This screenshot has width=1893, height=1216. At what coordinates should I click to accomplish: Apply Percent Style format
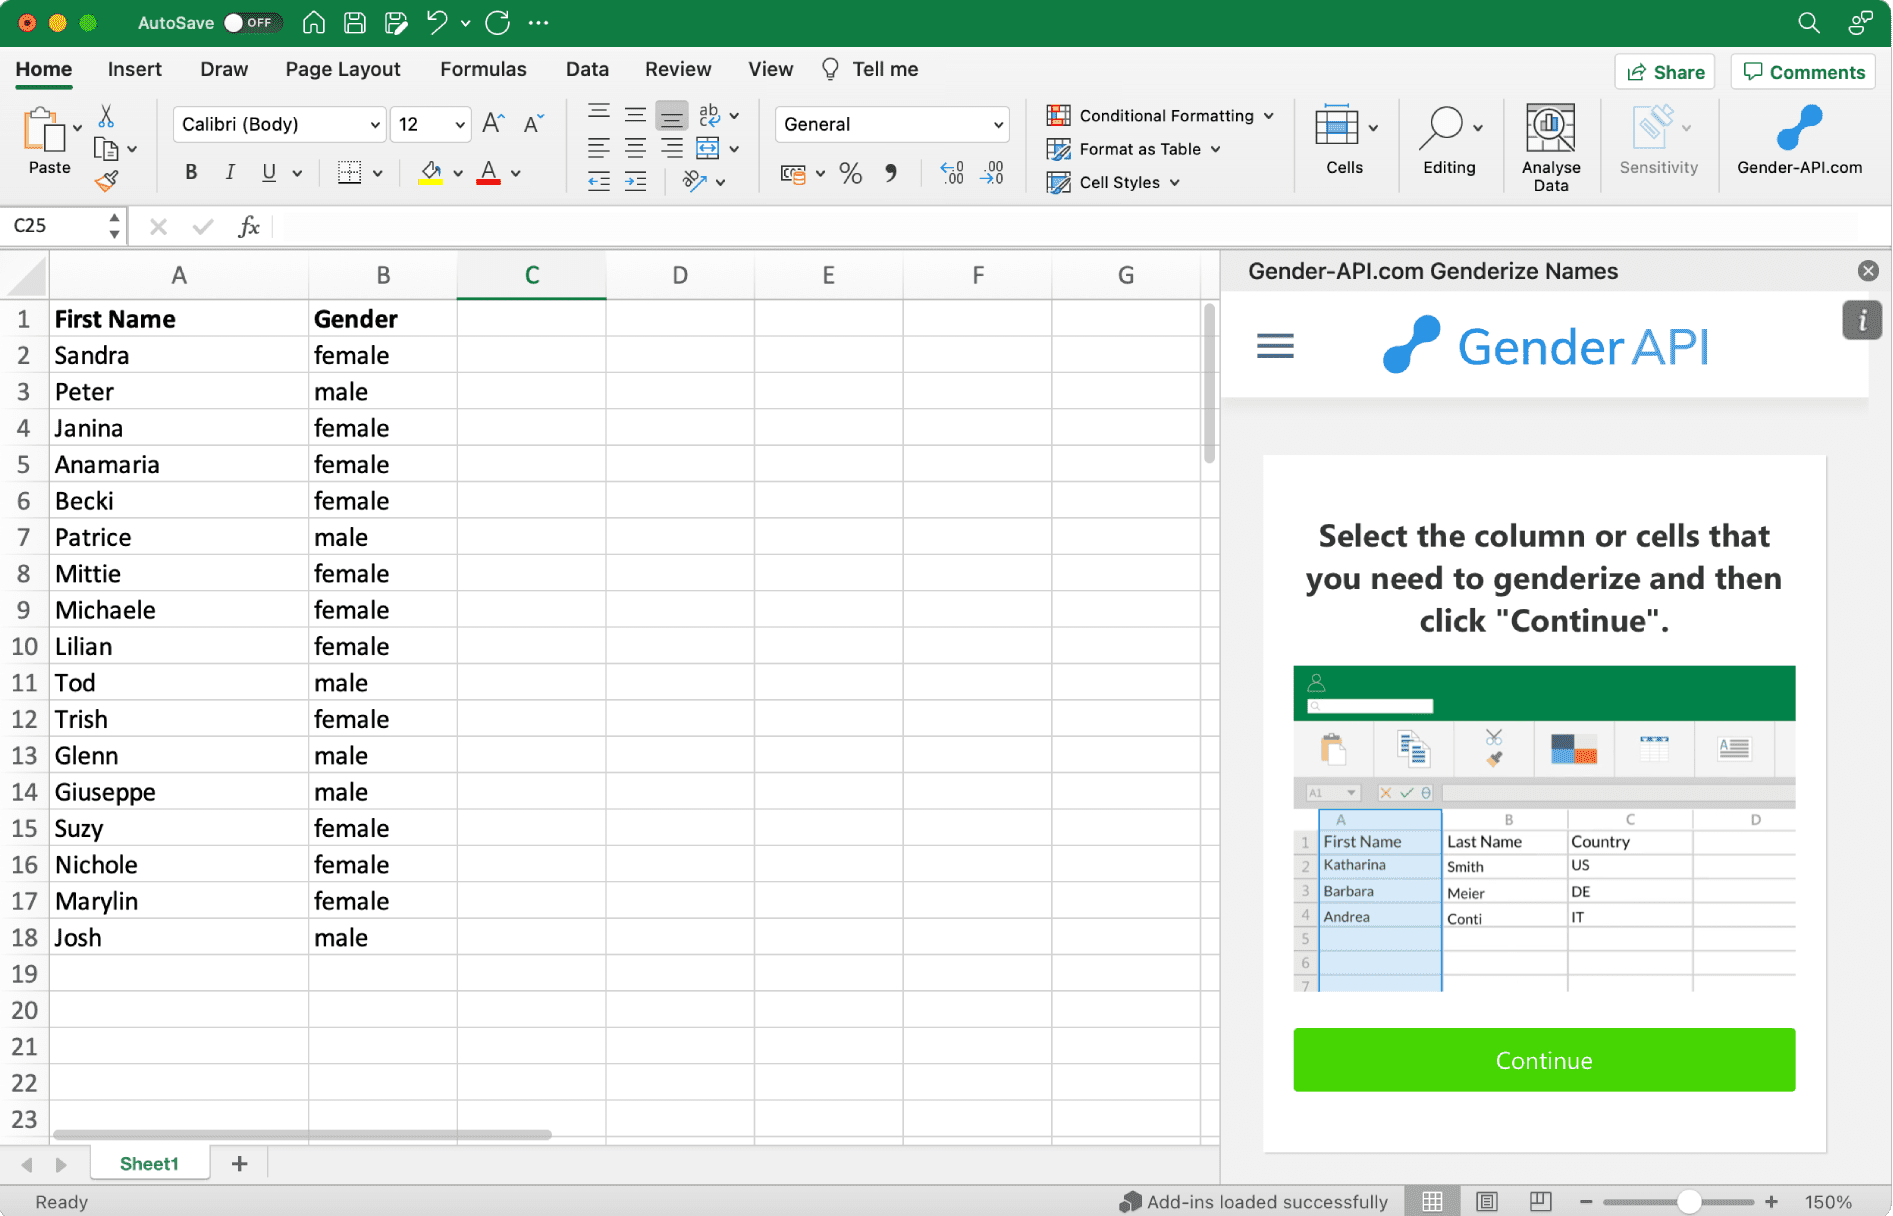tap(851, 174)
